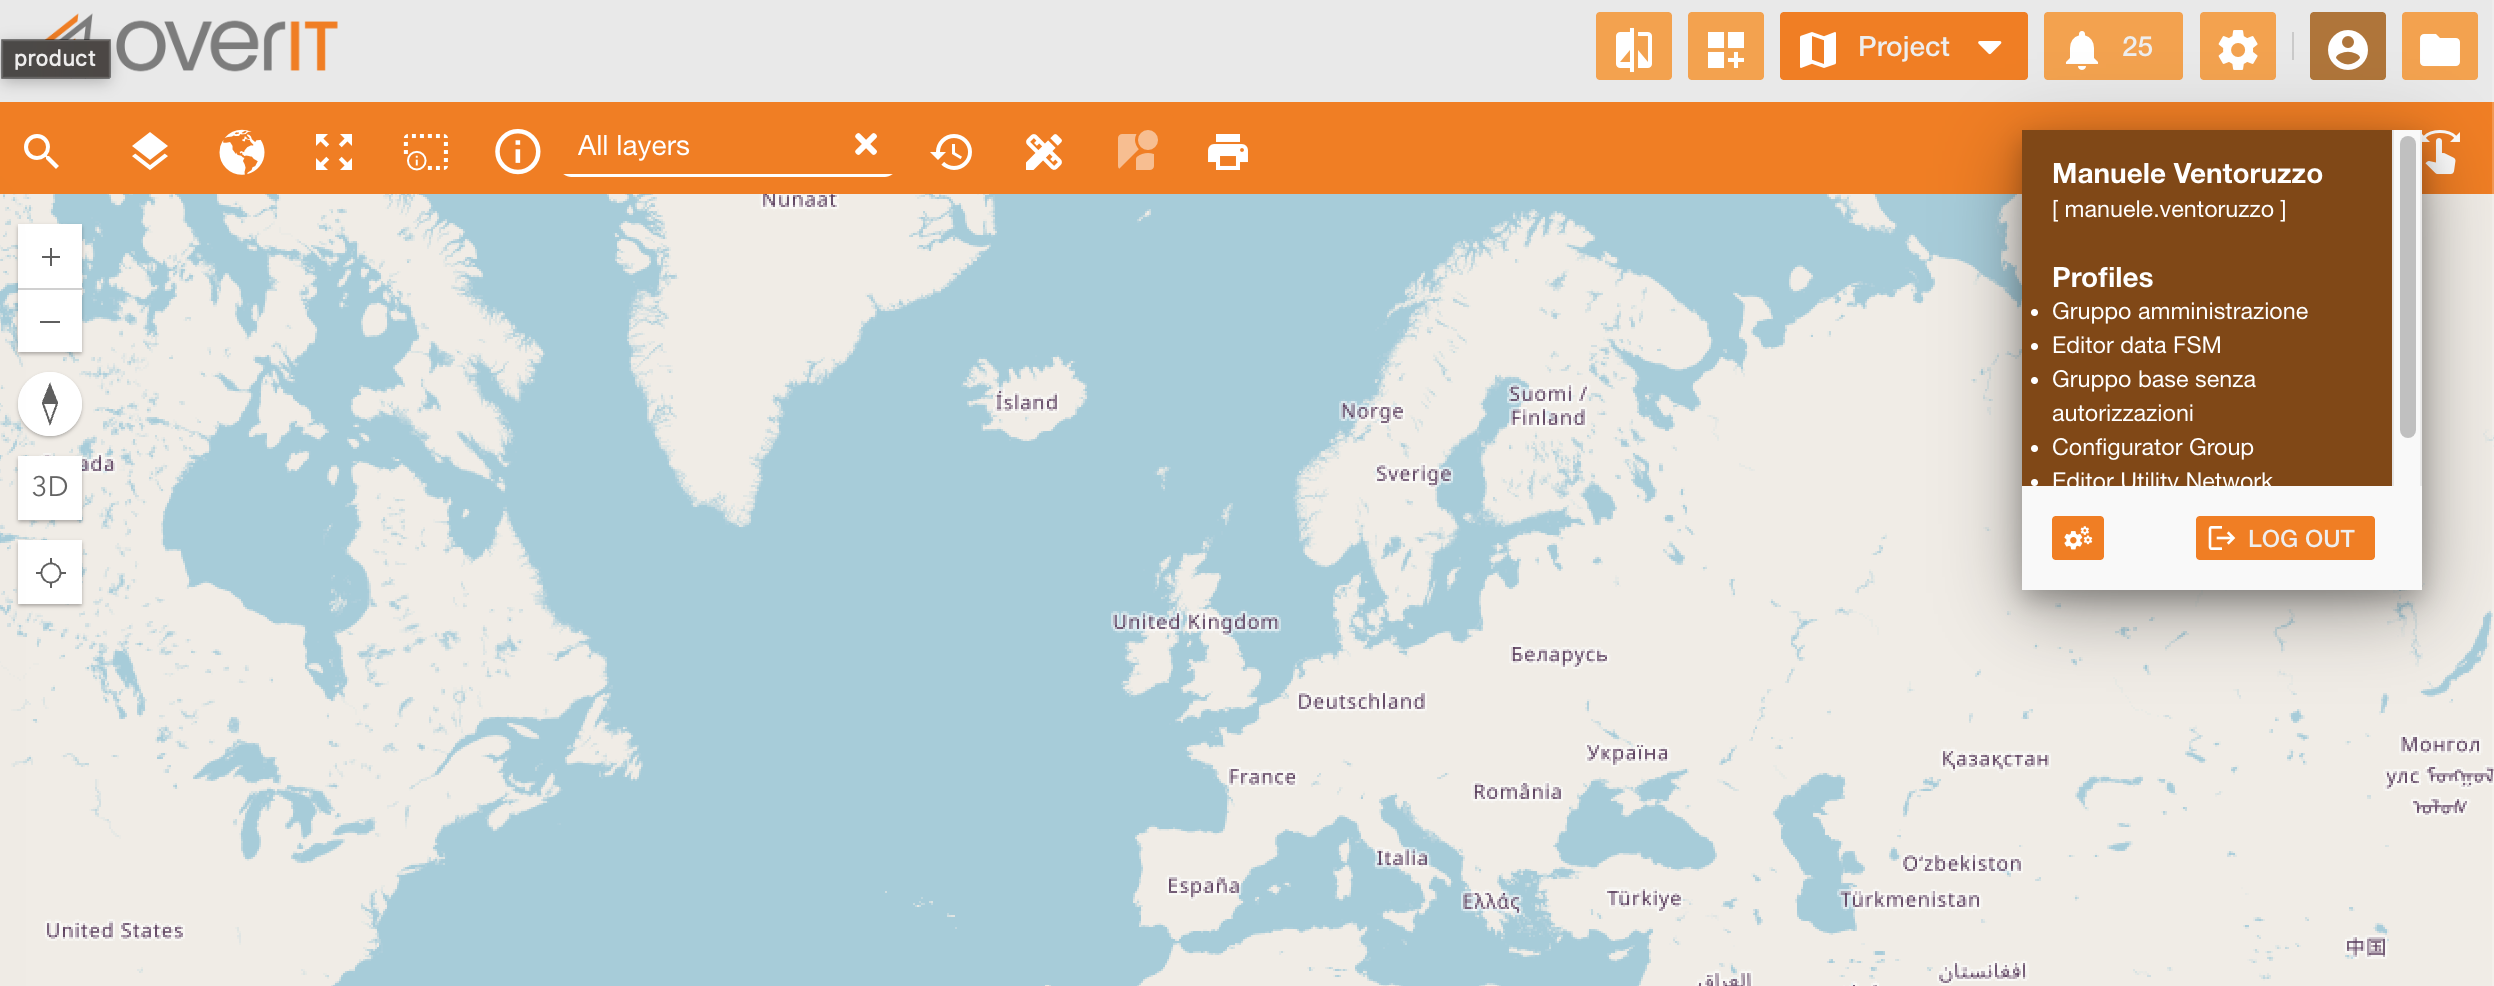The height and width of the screenshot is (986, 2494).
Task: Select Gruppo amministrazione profile
Action: [x=2180, y=311]
